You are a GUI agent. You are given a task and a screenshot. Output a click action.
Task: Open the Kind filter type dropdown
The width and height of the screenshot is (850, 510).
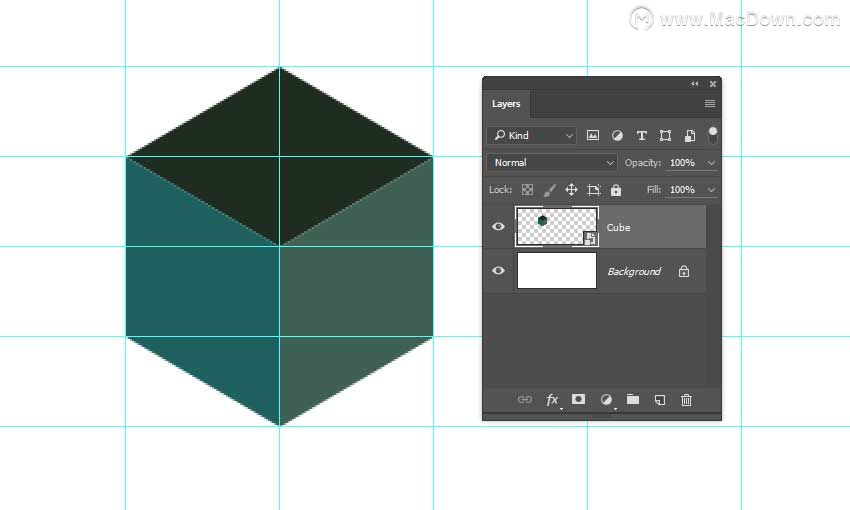532,135
